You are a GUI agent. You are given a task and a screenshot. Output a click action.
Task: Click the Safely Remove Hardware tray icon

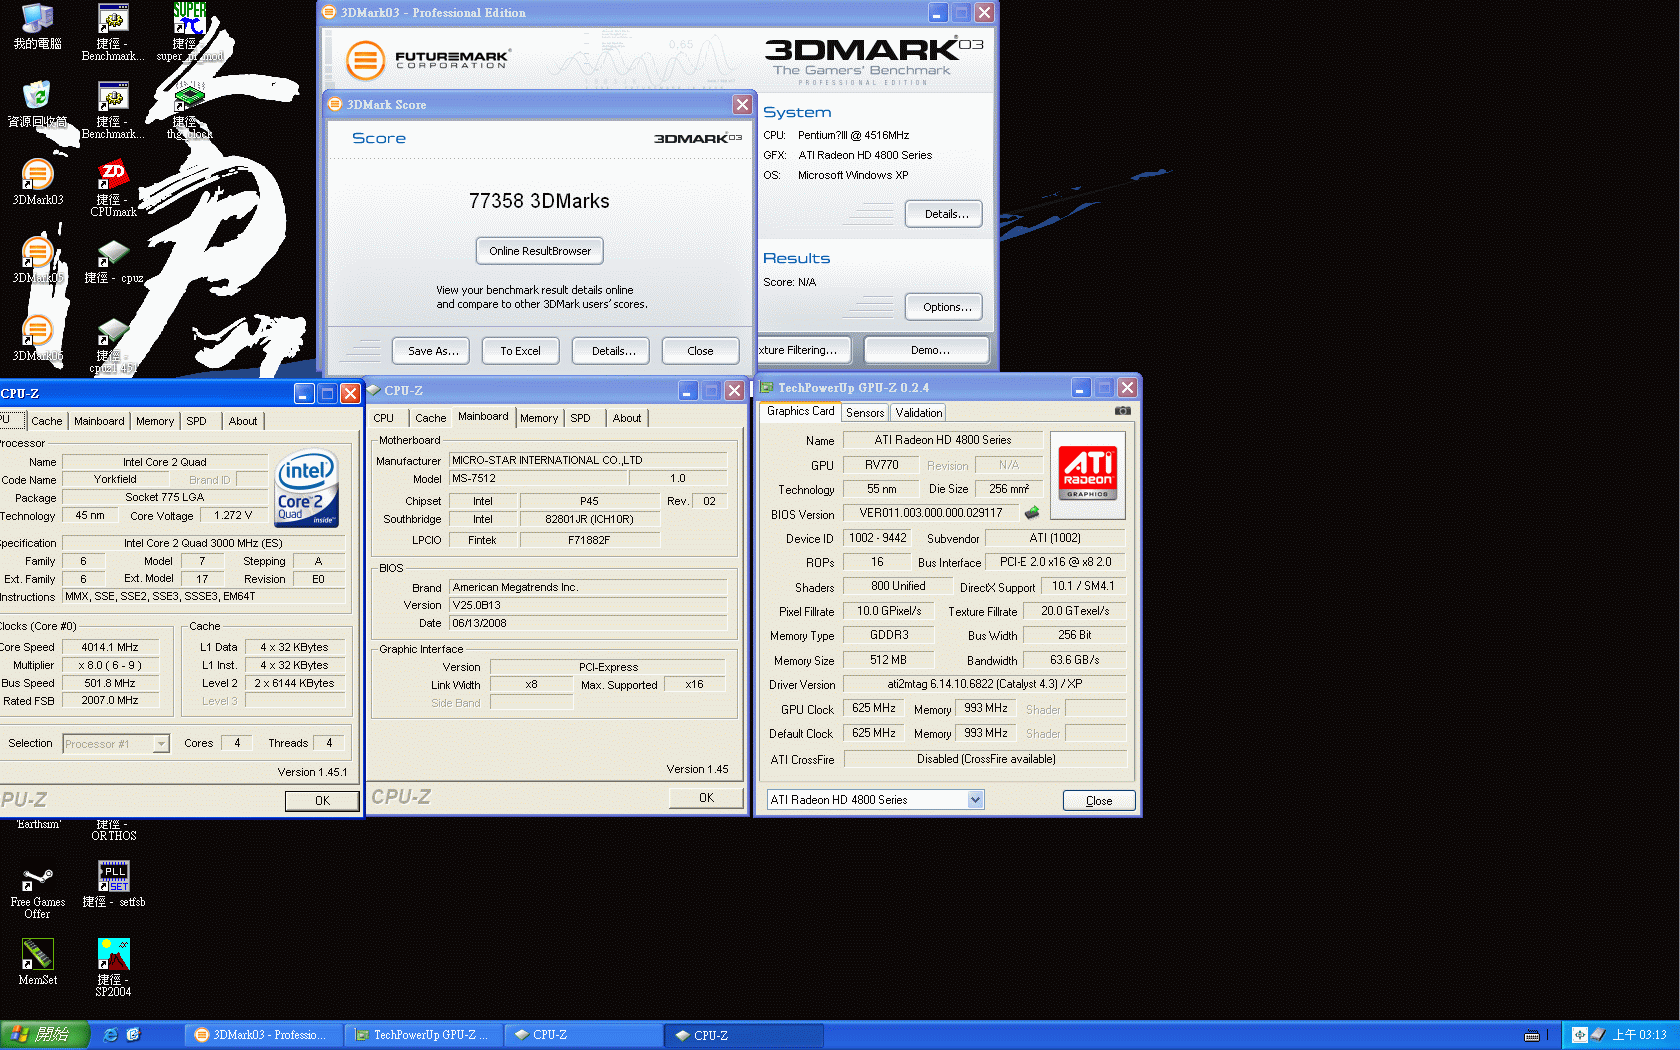point(1598,1035)
